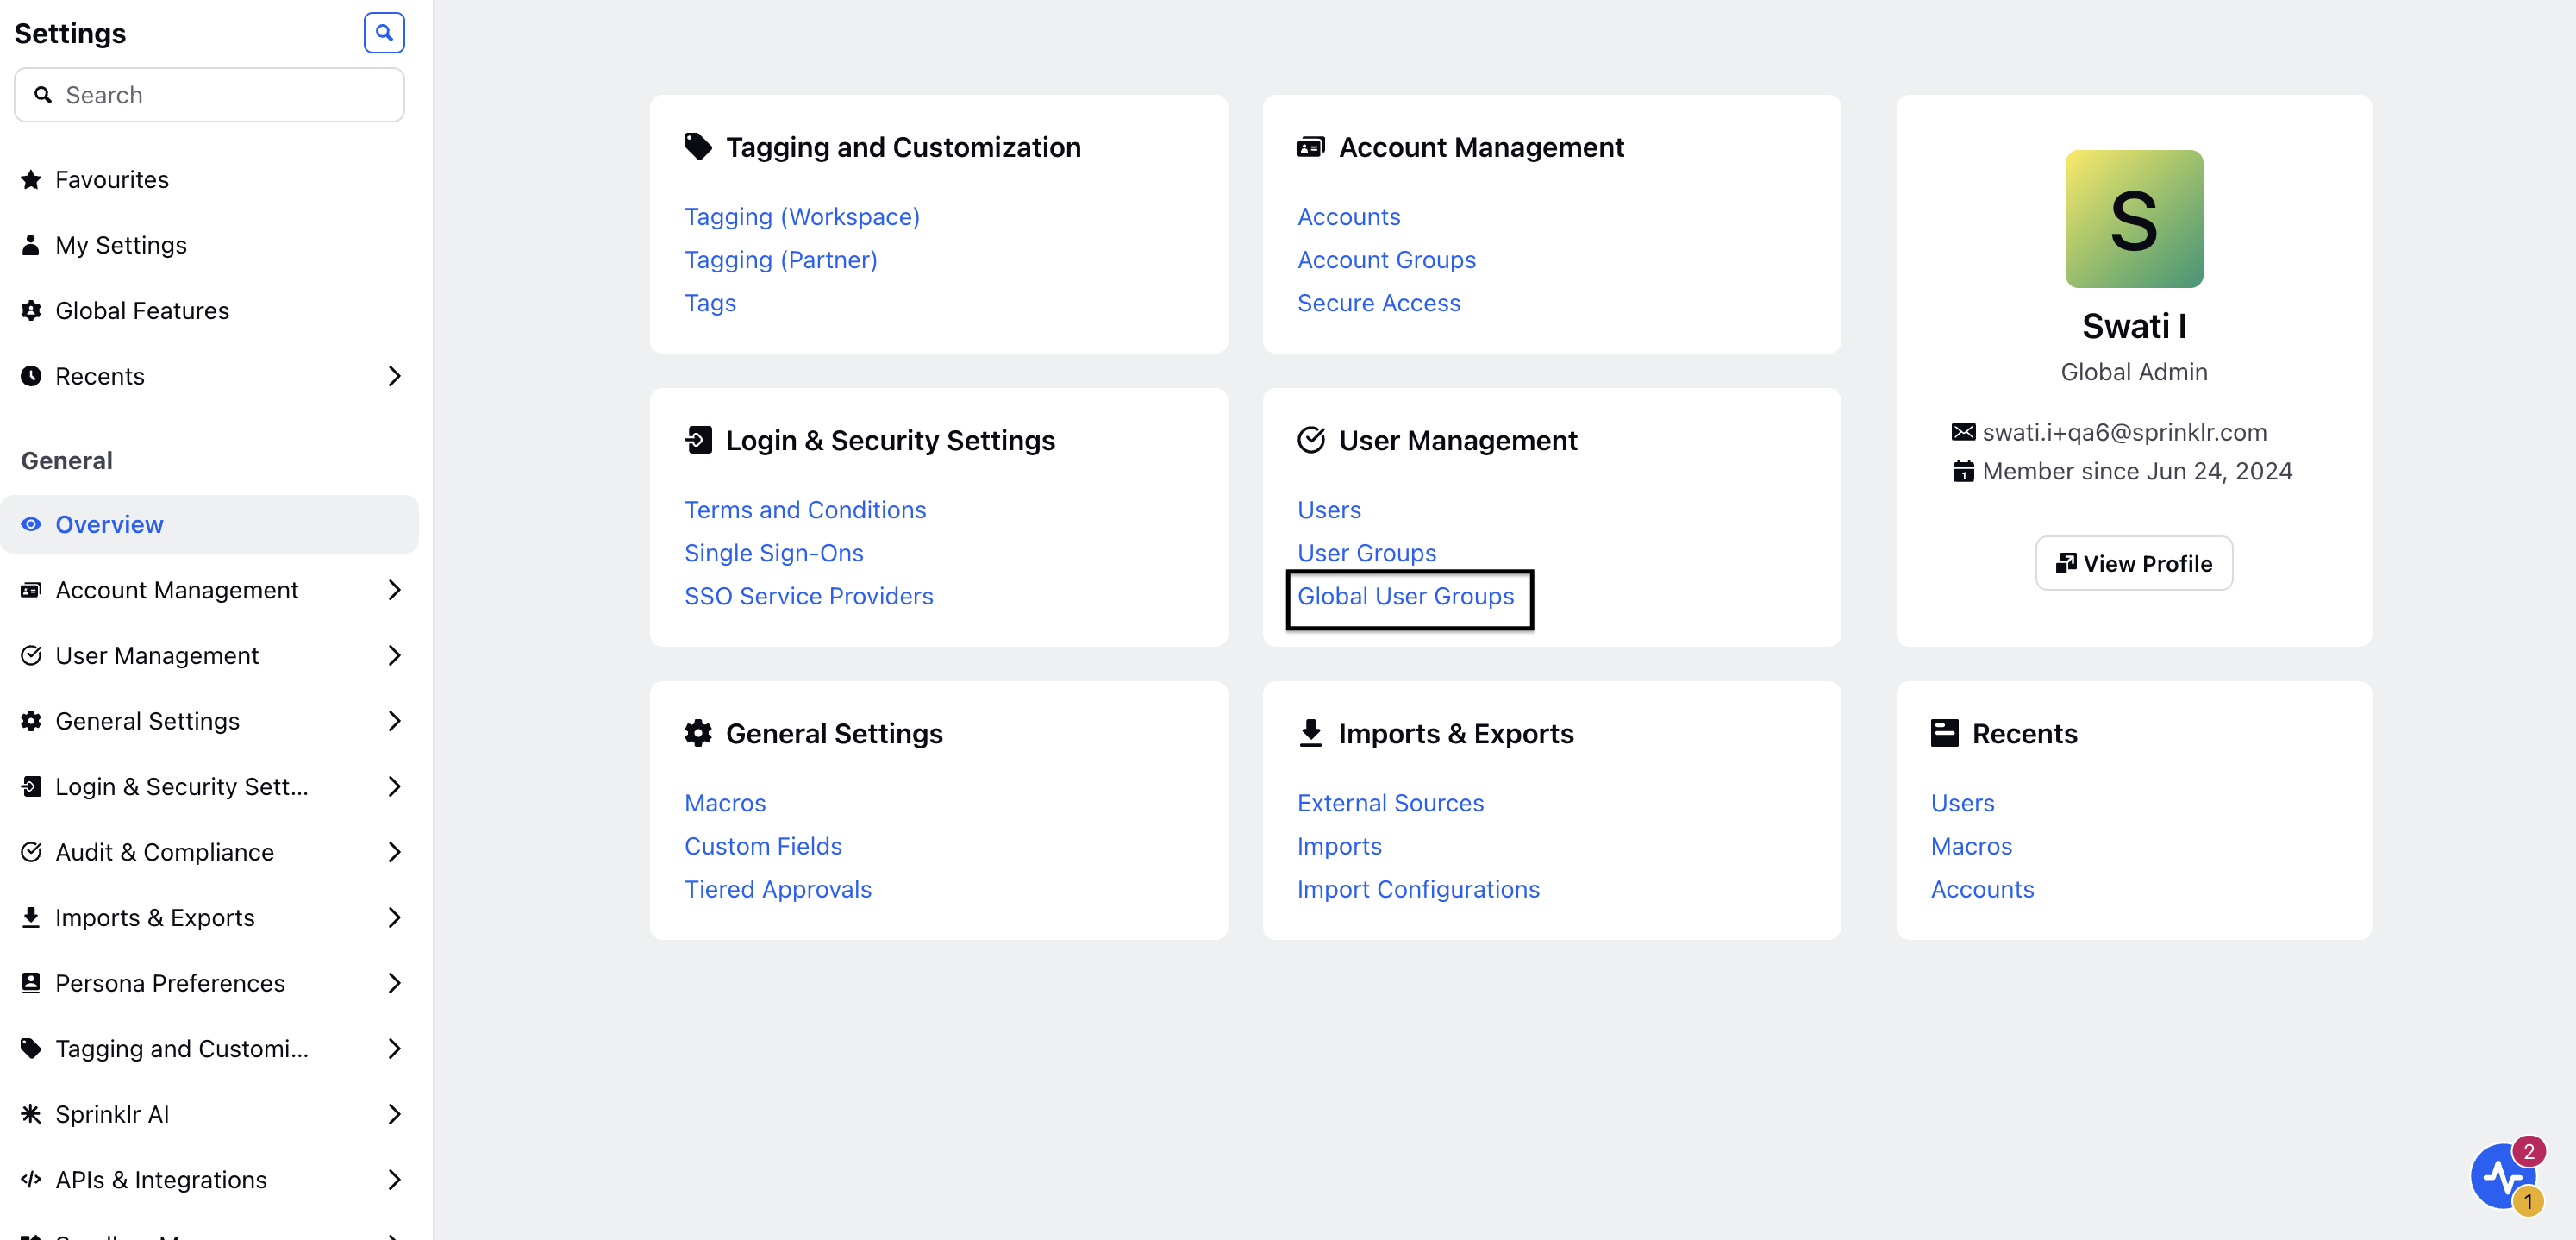Open Sprinklr AI sidebar item
Viewport: 2576px width, 1240px height.
pos(209,1114)
